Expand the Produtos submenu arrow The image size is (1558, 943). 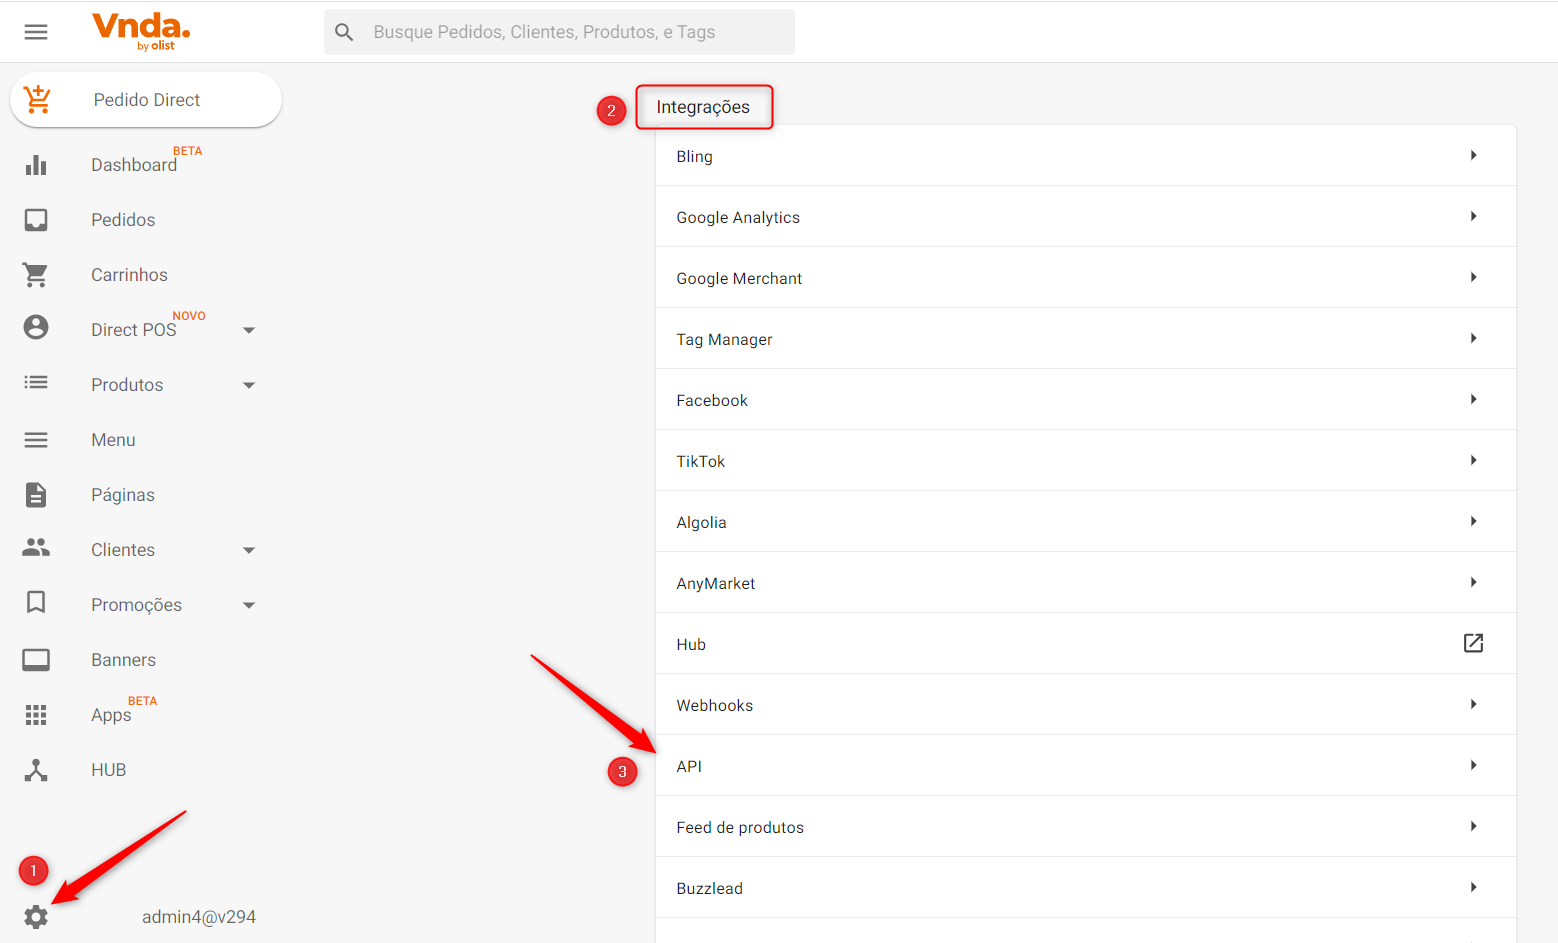[x=249, y=385]
